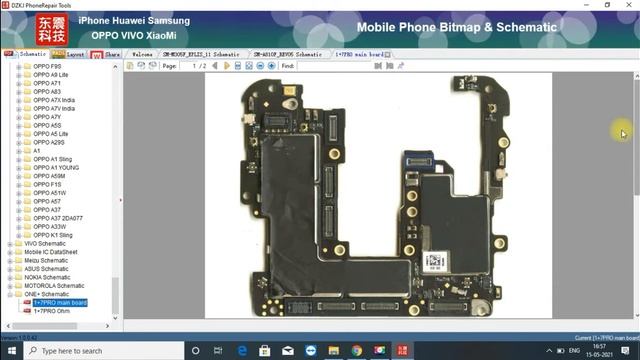Viewport: 640px width, 360px height.
Task: Click the fit width icon in toolbar
Action: tap(238, 66)
